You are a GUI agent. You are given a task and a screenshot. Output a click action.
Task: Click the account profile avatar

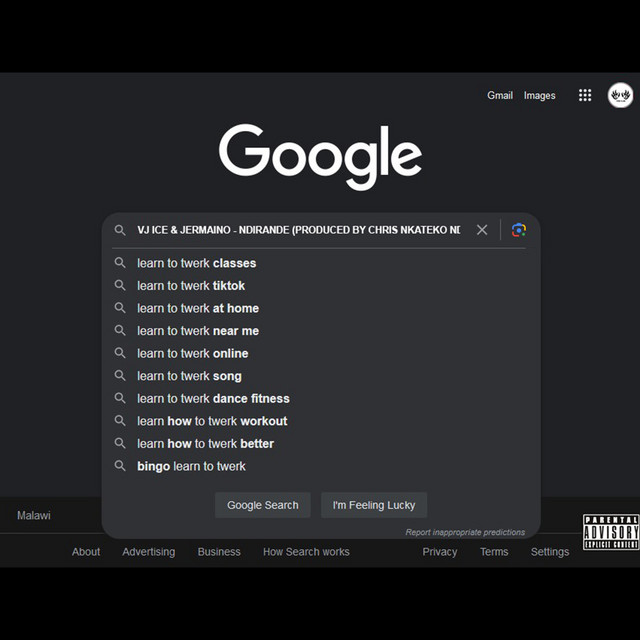(620, 95)
